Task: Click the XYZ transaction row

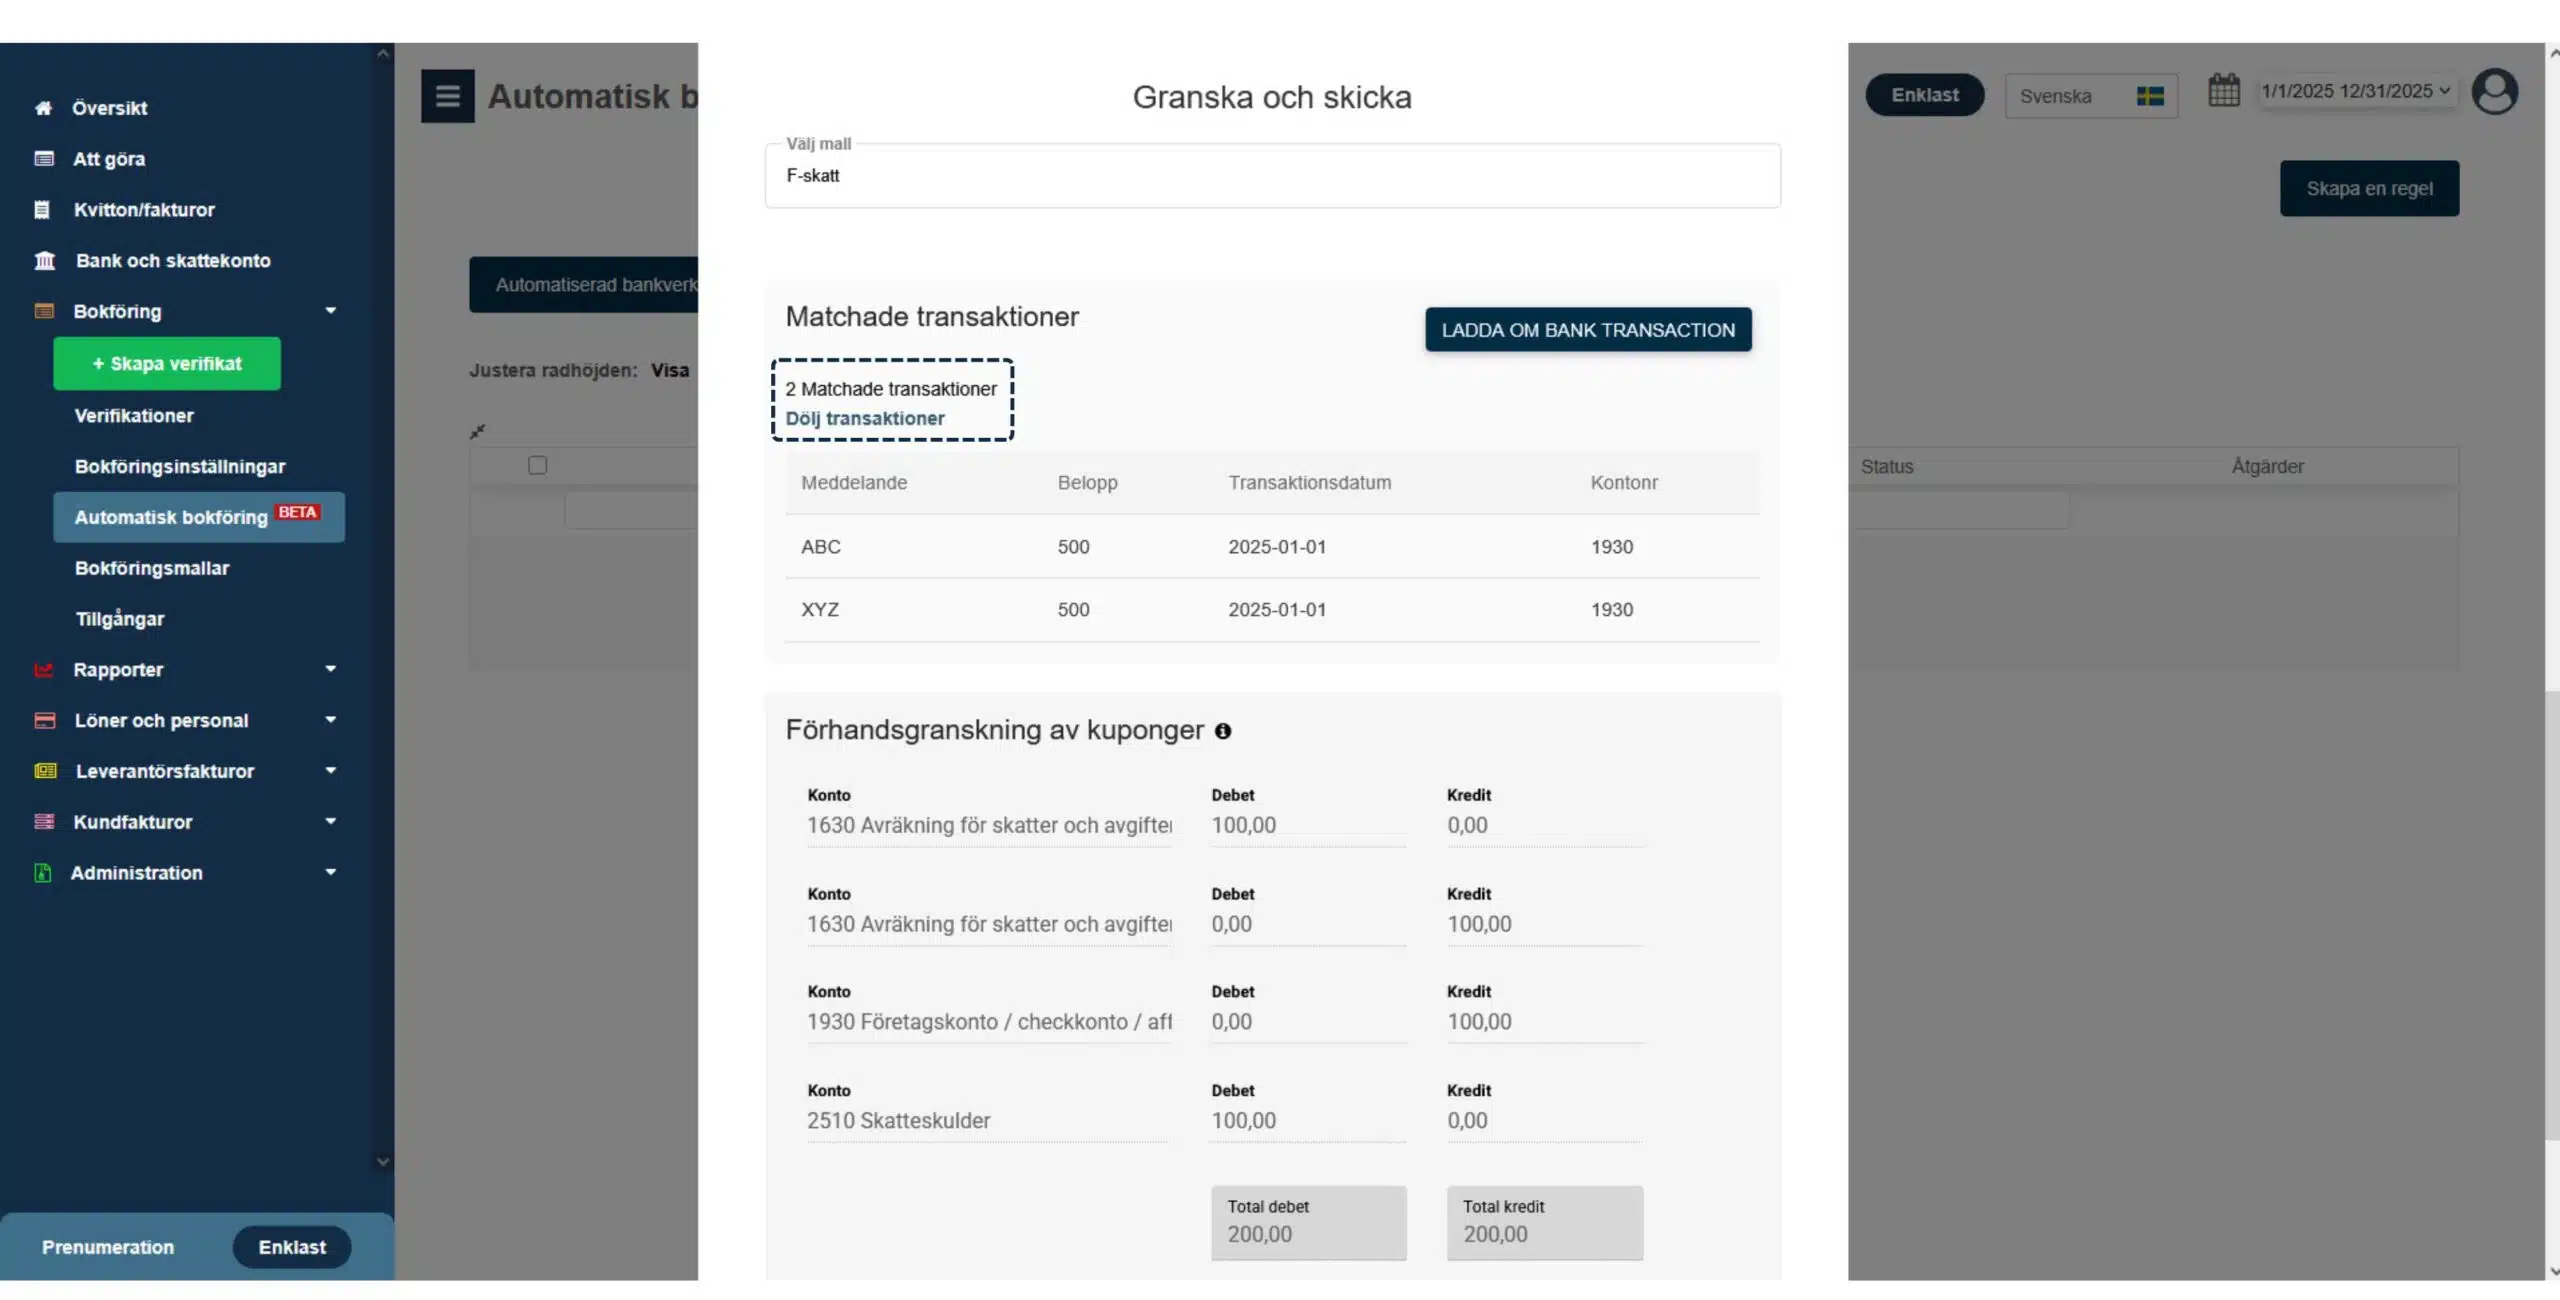Action: tap(1272, 610)
